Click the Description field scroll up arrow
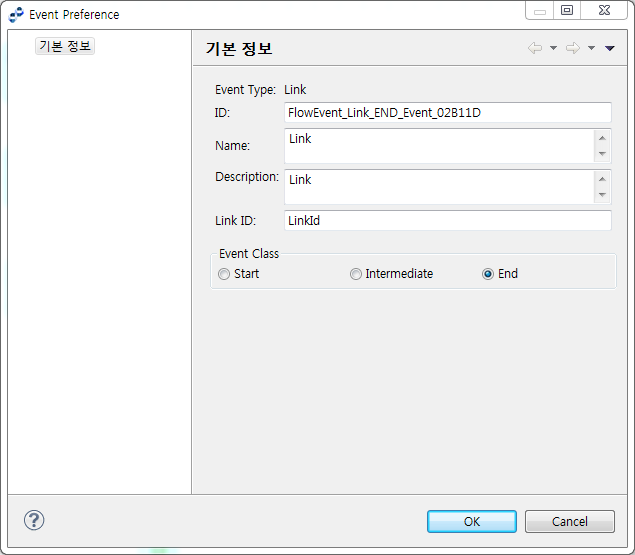The width and height of the screenshot is (635, 555). pos(601,179)
